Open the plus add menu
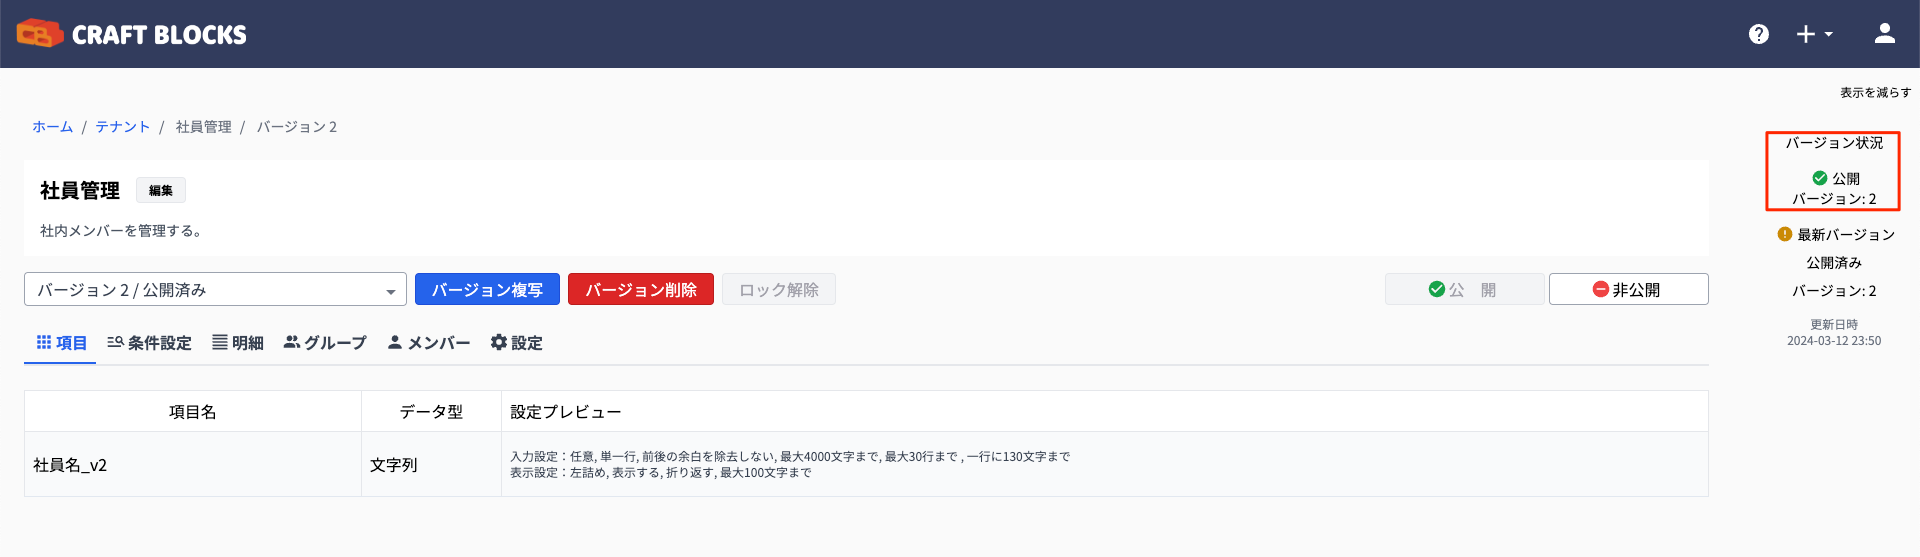Image resolution: width=1920 pixels, height=557 pixels. [x=1814, y=34]
